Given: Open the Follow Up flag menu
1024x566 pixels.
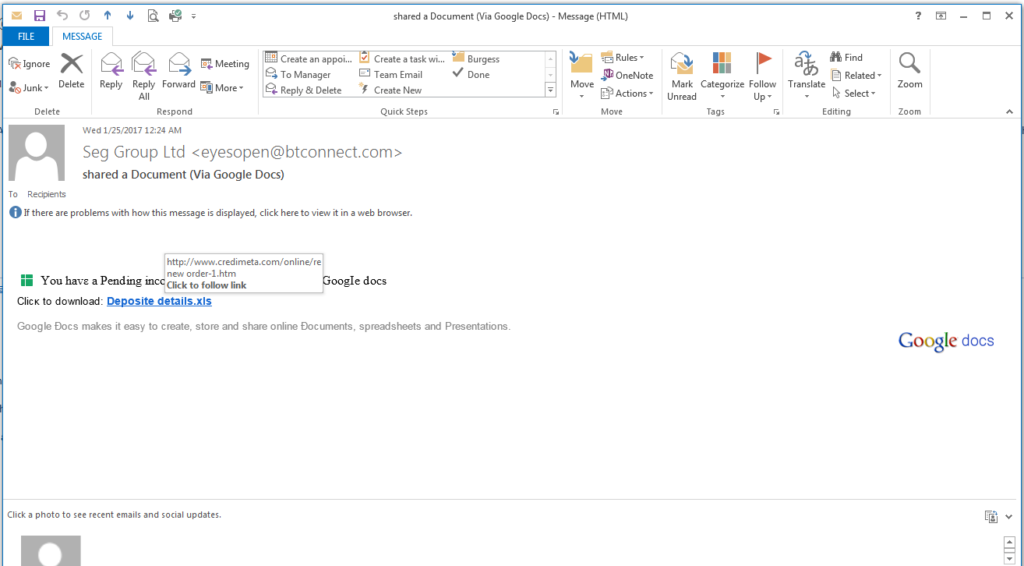Looking at the screenshot, I should point(762,76).
